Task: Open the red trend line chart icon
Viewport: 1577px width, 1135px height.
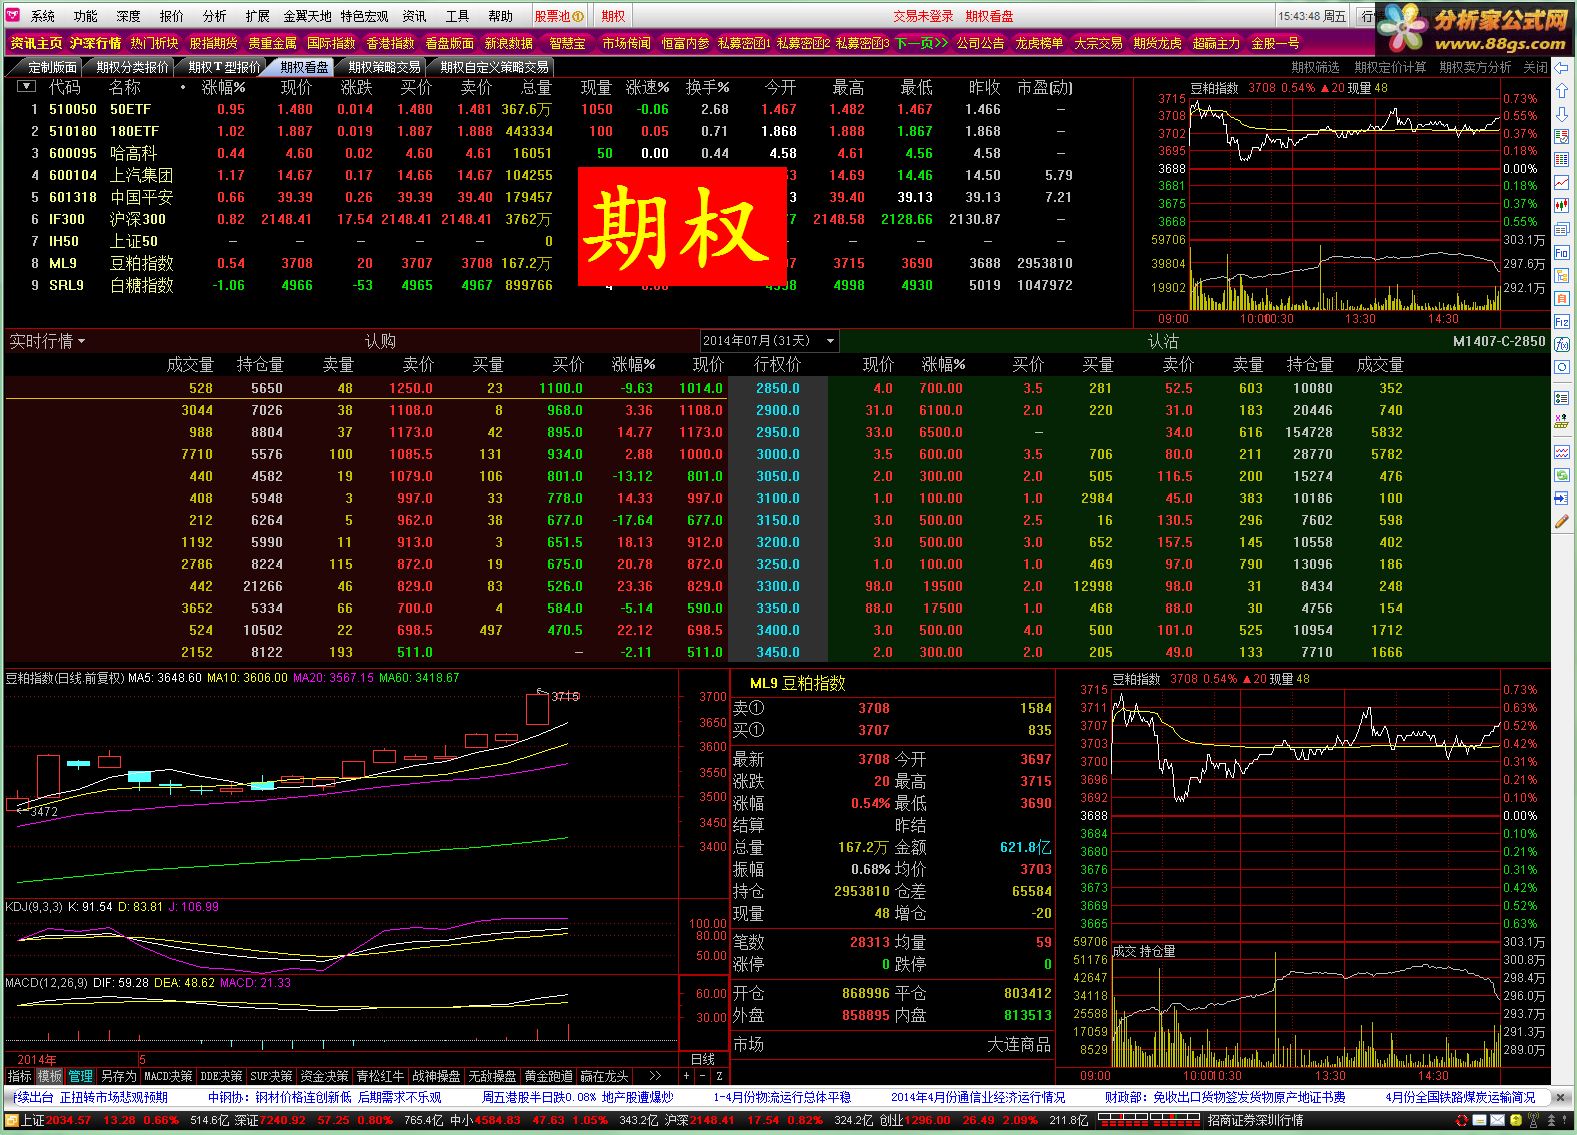Action: [x=1562, y=183]
